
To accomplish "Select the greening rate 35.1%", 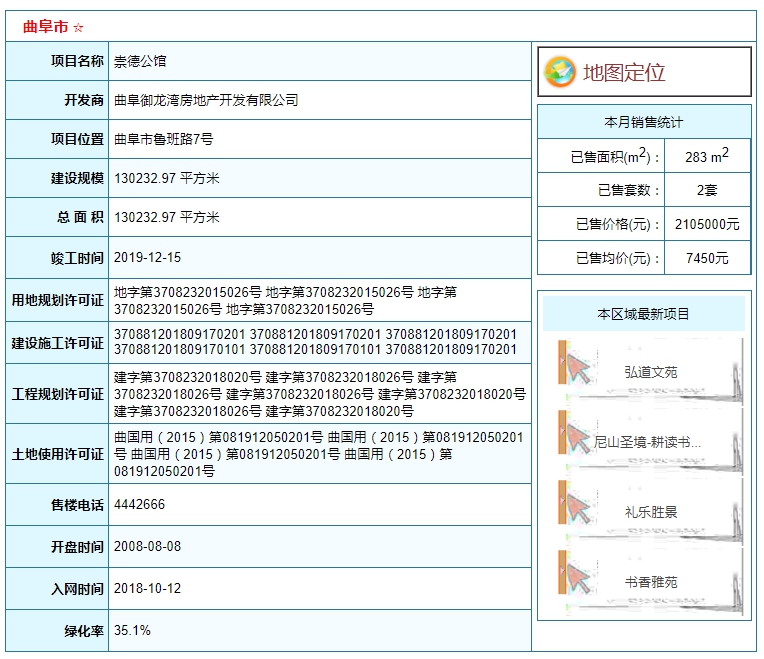I will click(x=132, y=630).
